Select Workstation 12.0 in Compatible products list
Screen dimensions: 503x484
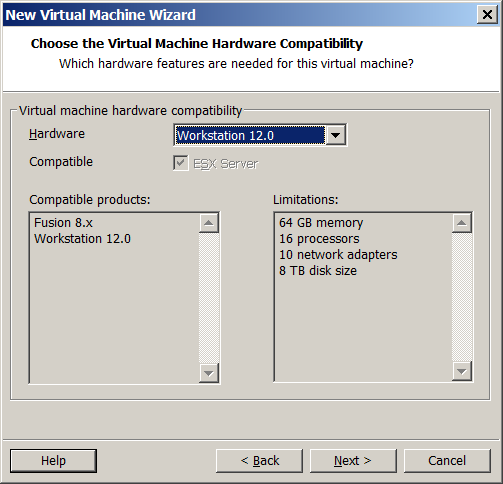pyautogui.click(x=82, y=239)
